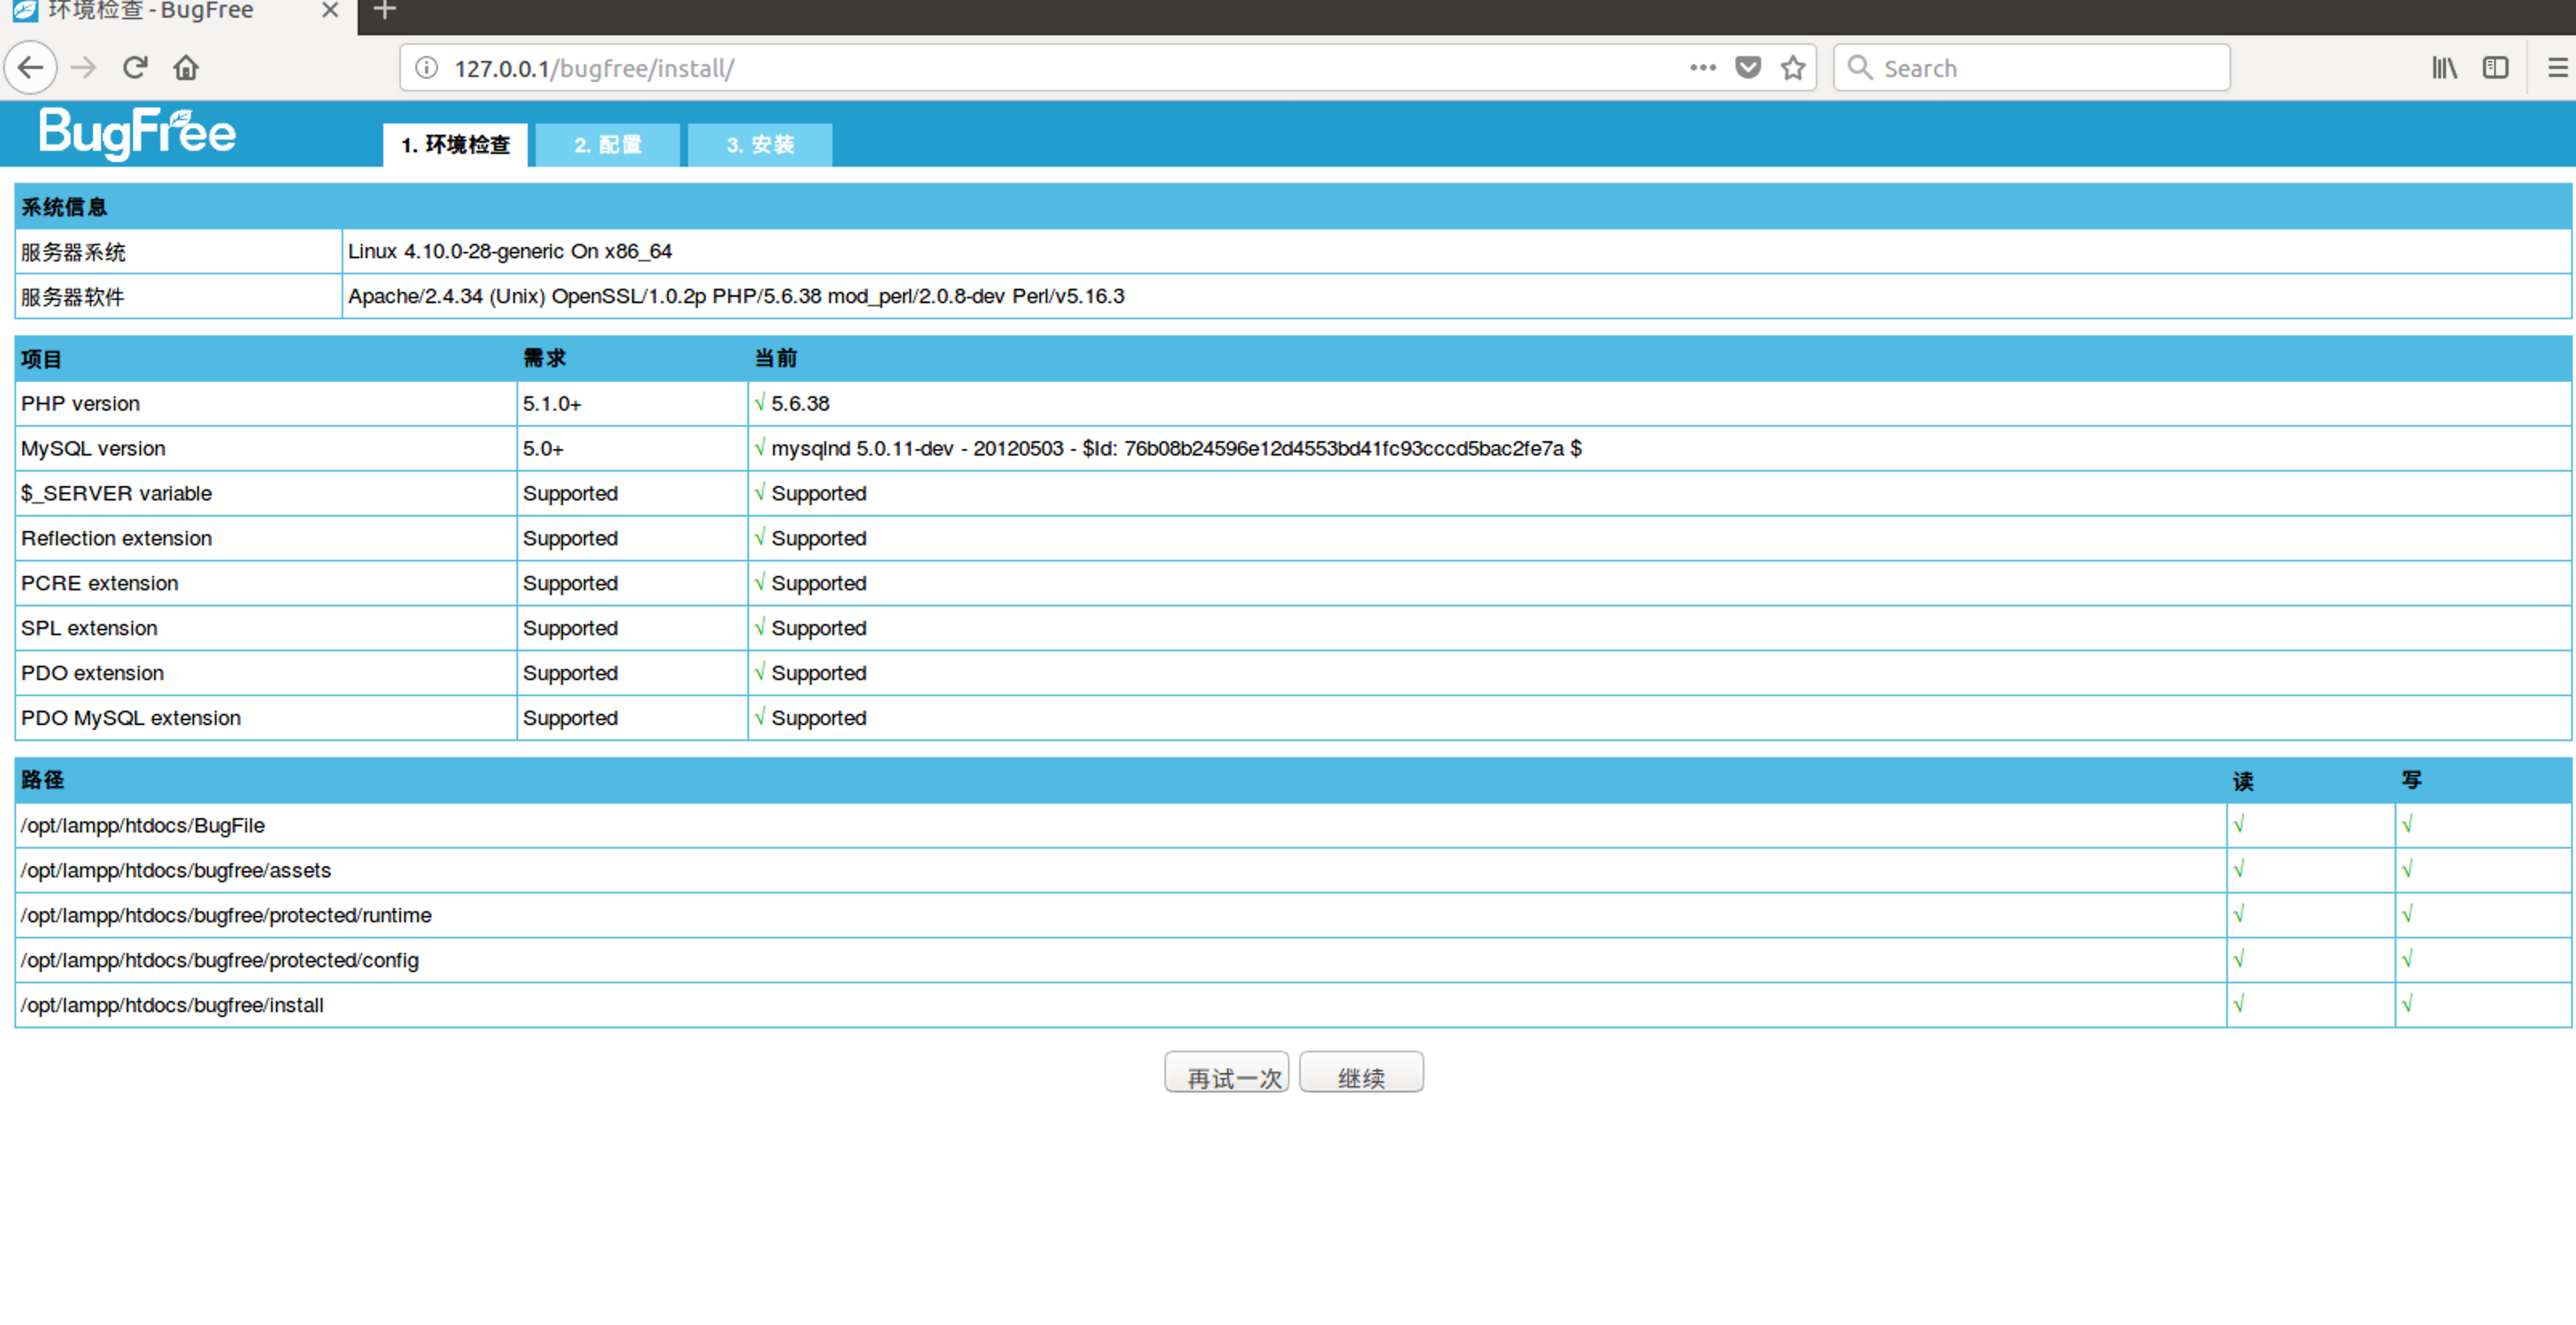This screenshot has width=2576, height=1325.
Task: Open the browser home page
Action: click(x=186, y=68)
